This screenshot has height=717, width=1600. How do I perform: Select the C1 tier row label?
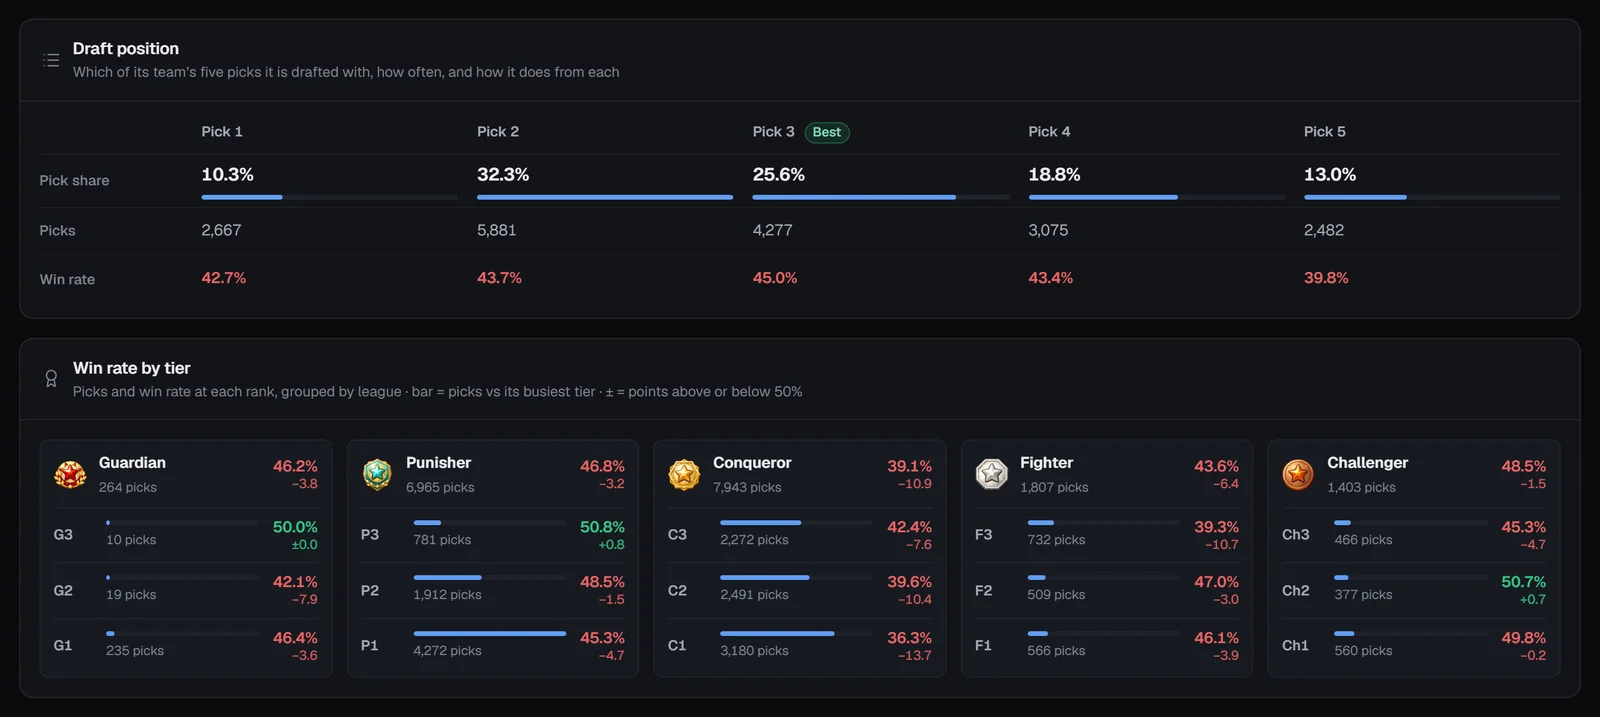click(677, 646)
